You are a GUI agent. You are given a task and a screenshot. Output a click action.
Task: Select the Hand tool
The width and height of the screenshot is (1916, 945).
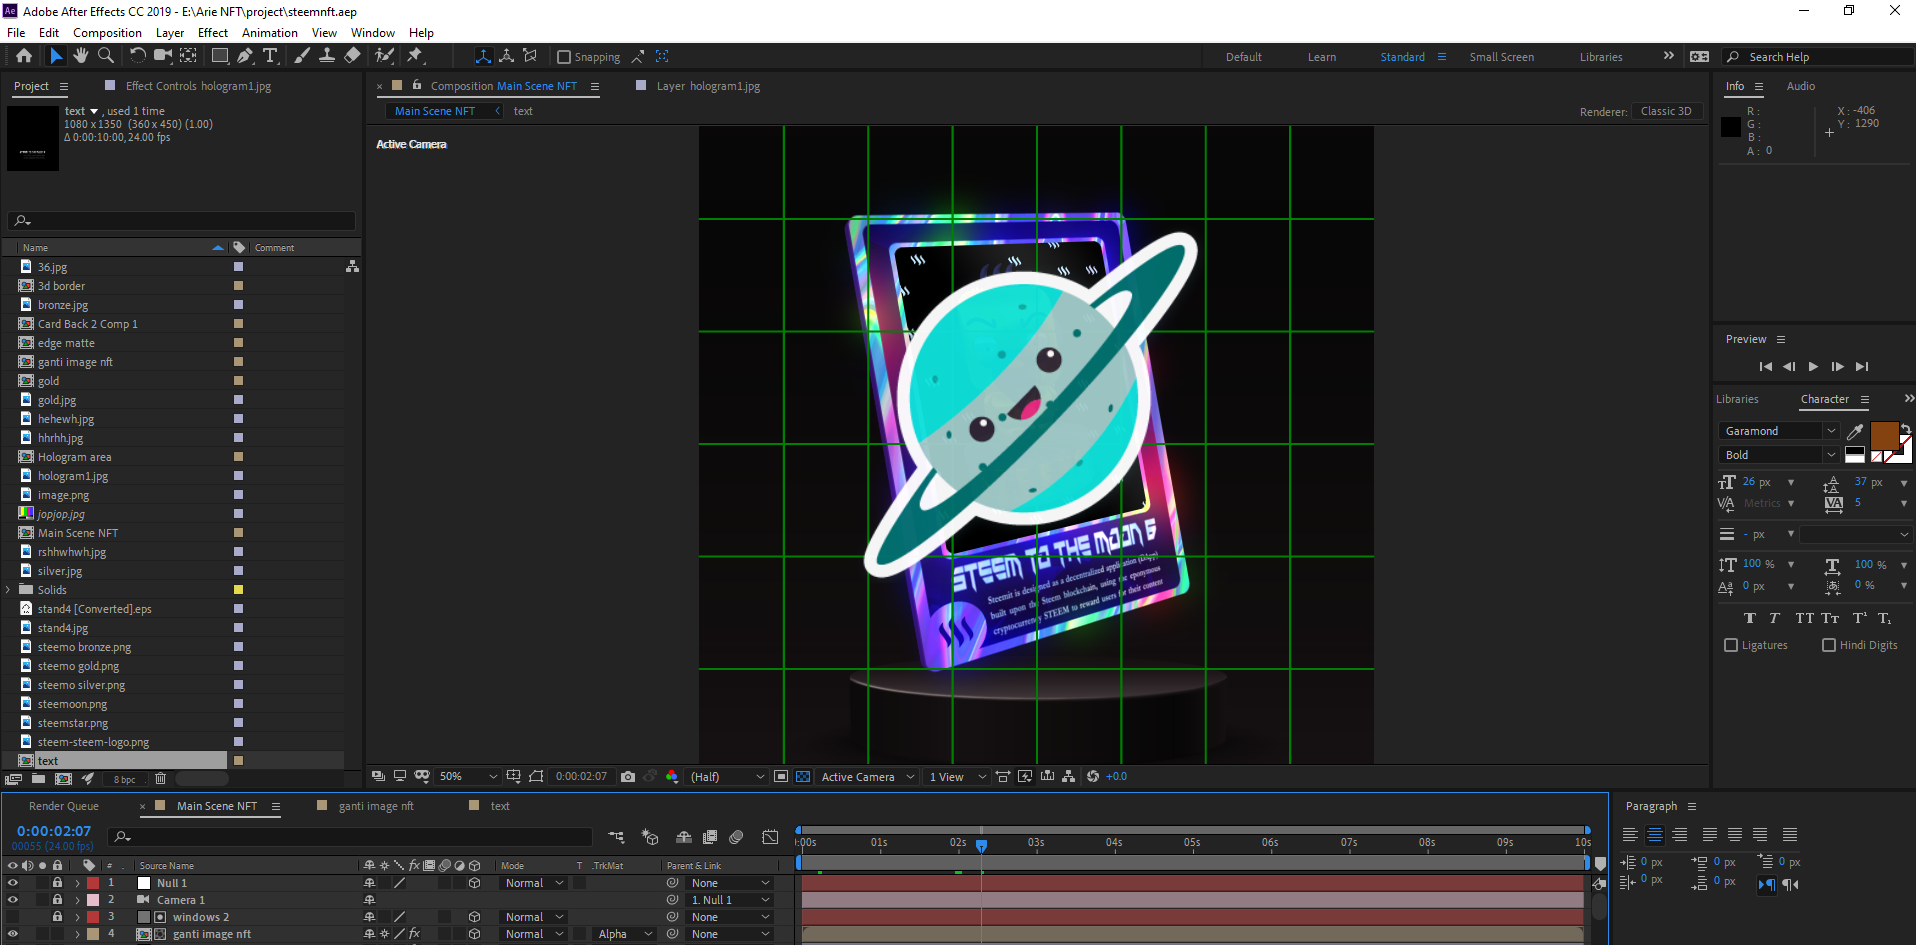(81, 56)
